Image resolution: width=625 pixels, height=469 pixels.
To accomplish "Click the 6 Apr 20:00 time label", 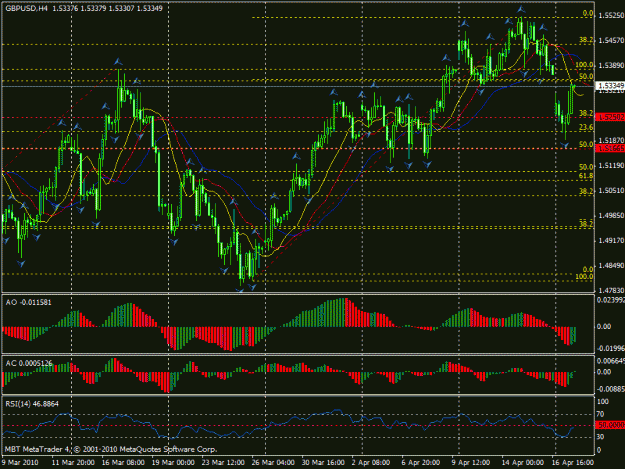I will click(x=421, y=462).
